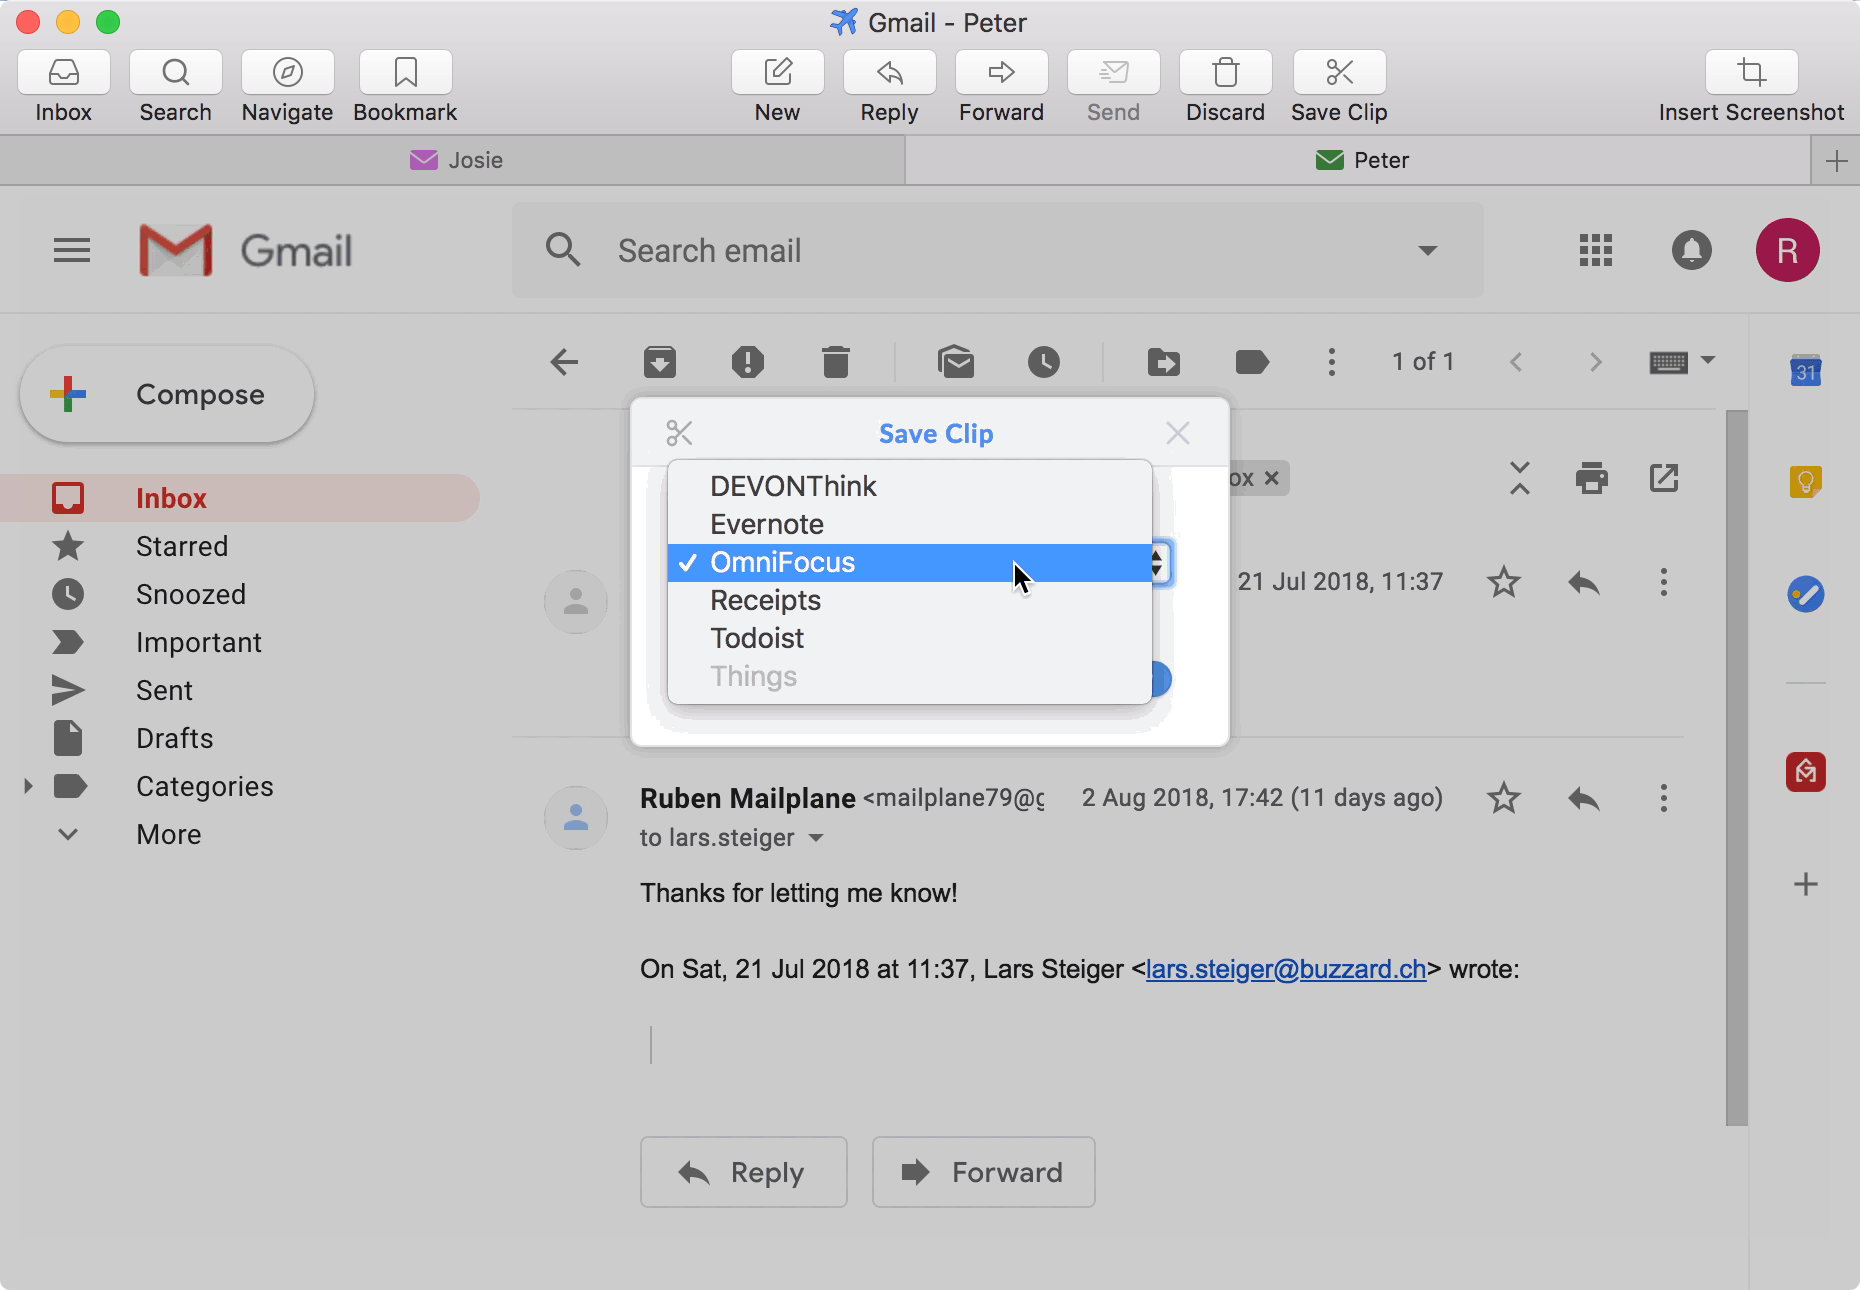
Task: Archive the conversation
Action: point(660,362)
